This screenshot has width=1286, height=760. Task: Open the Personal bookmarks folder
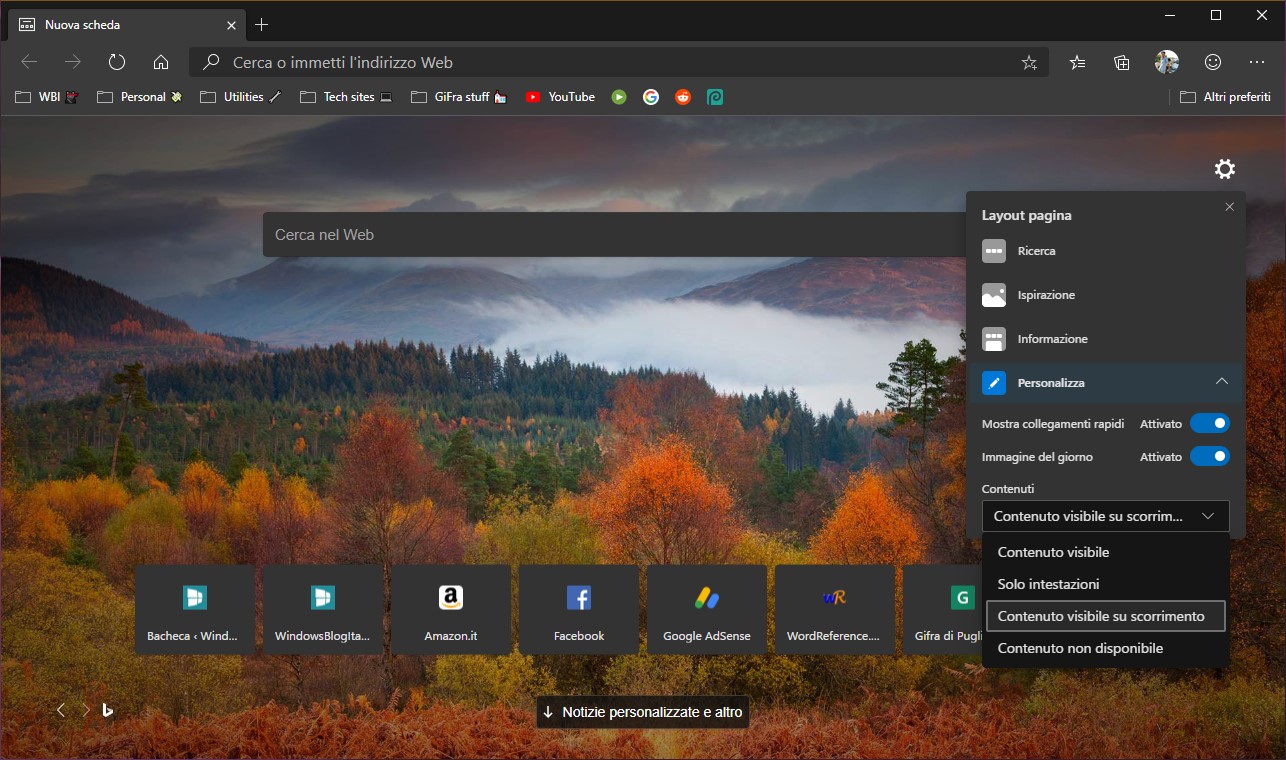tap(139, 97)
